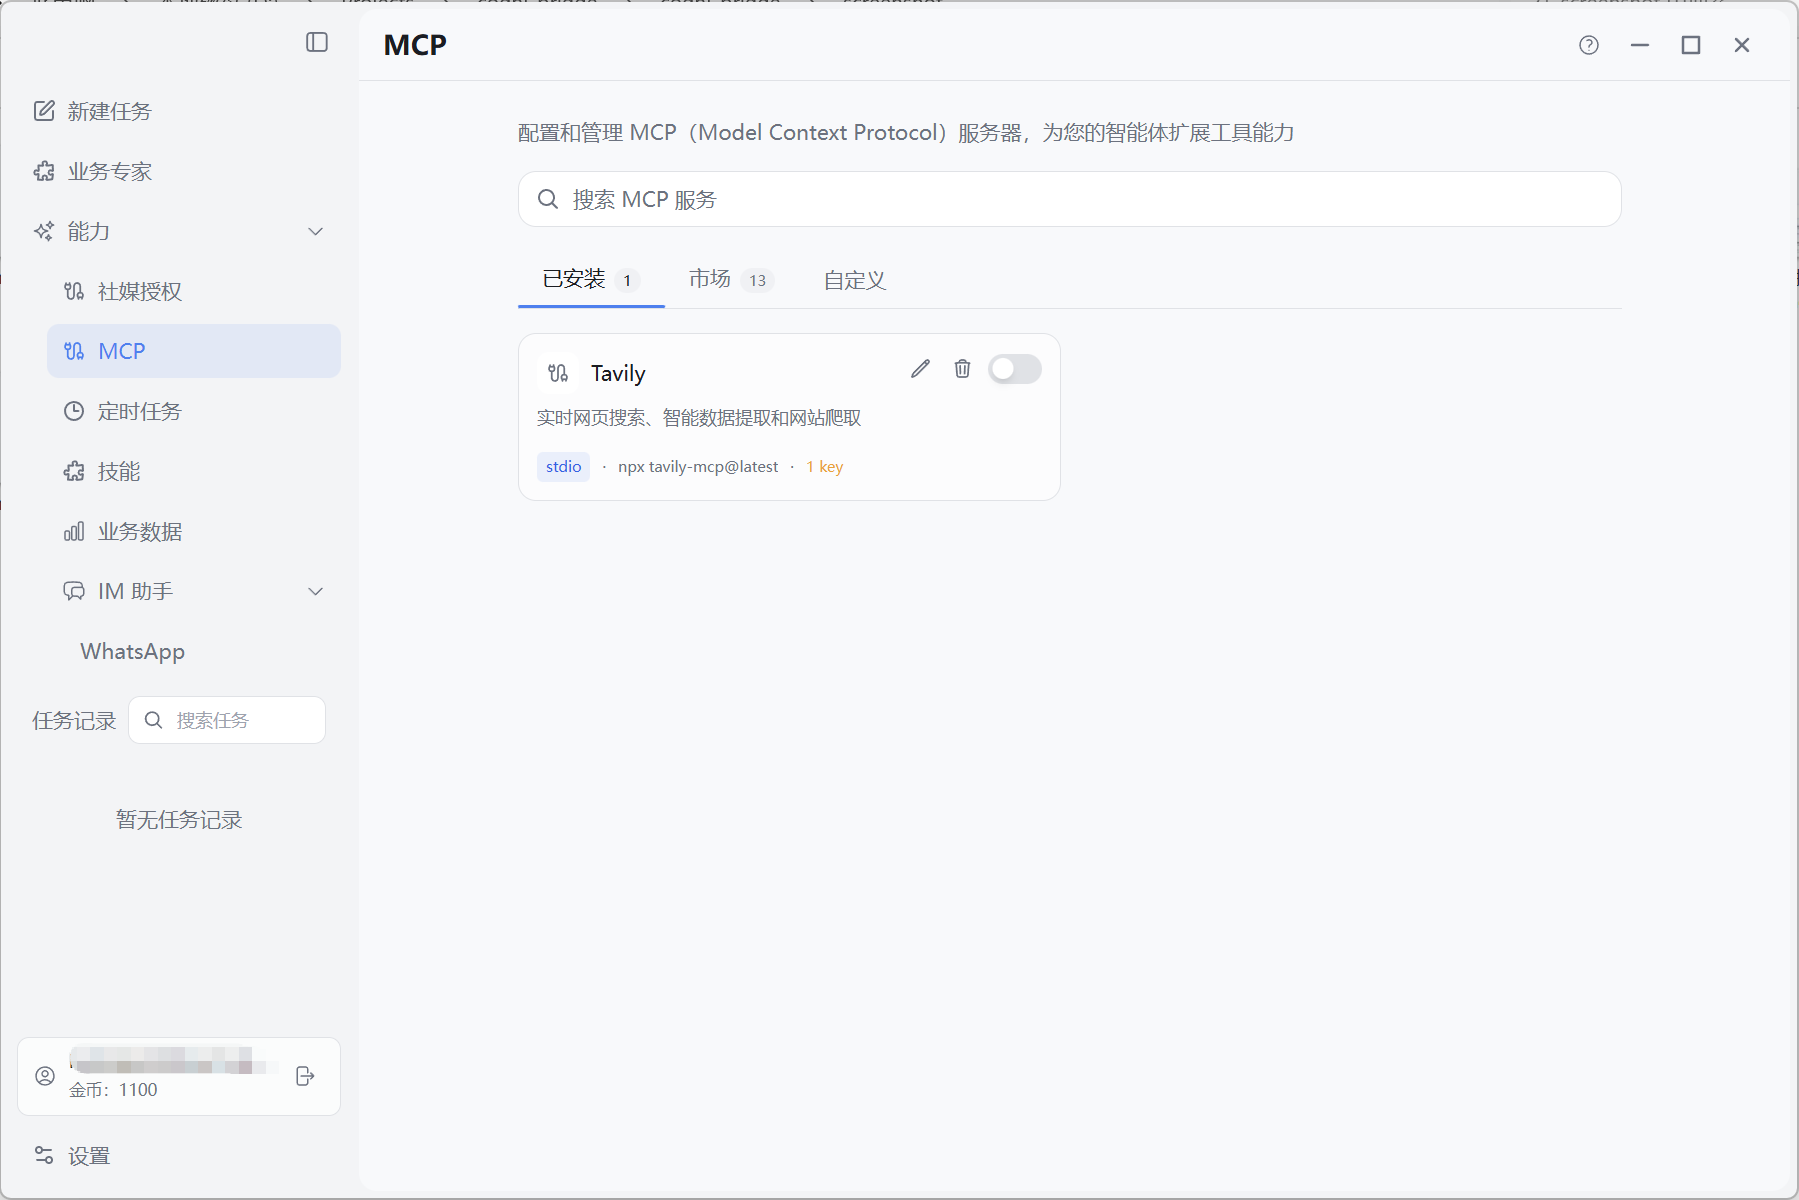Maximize the application window
Screen dimensions: 1799x1200
[x=1691, y=45]
